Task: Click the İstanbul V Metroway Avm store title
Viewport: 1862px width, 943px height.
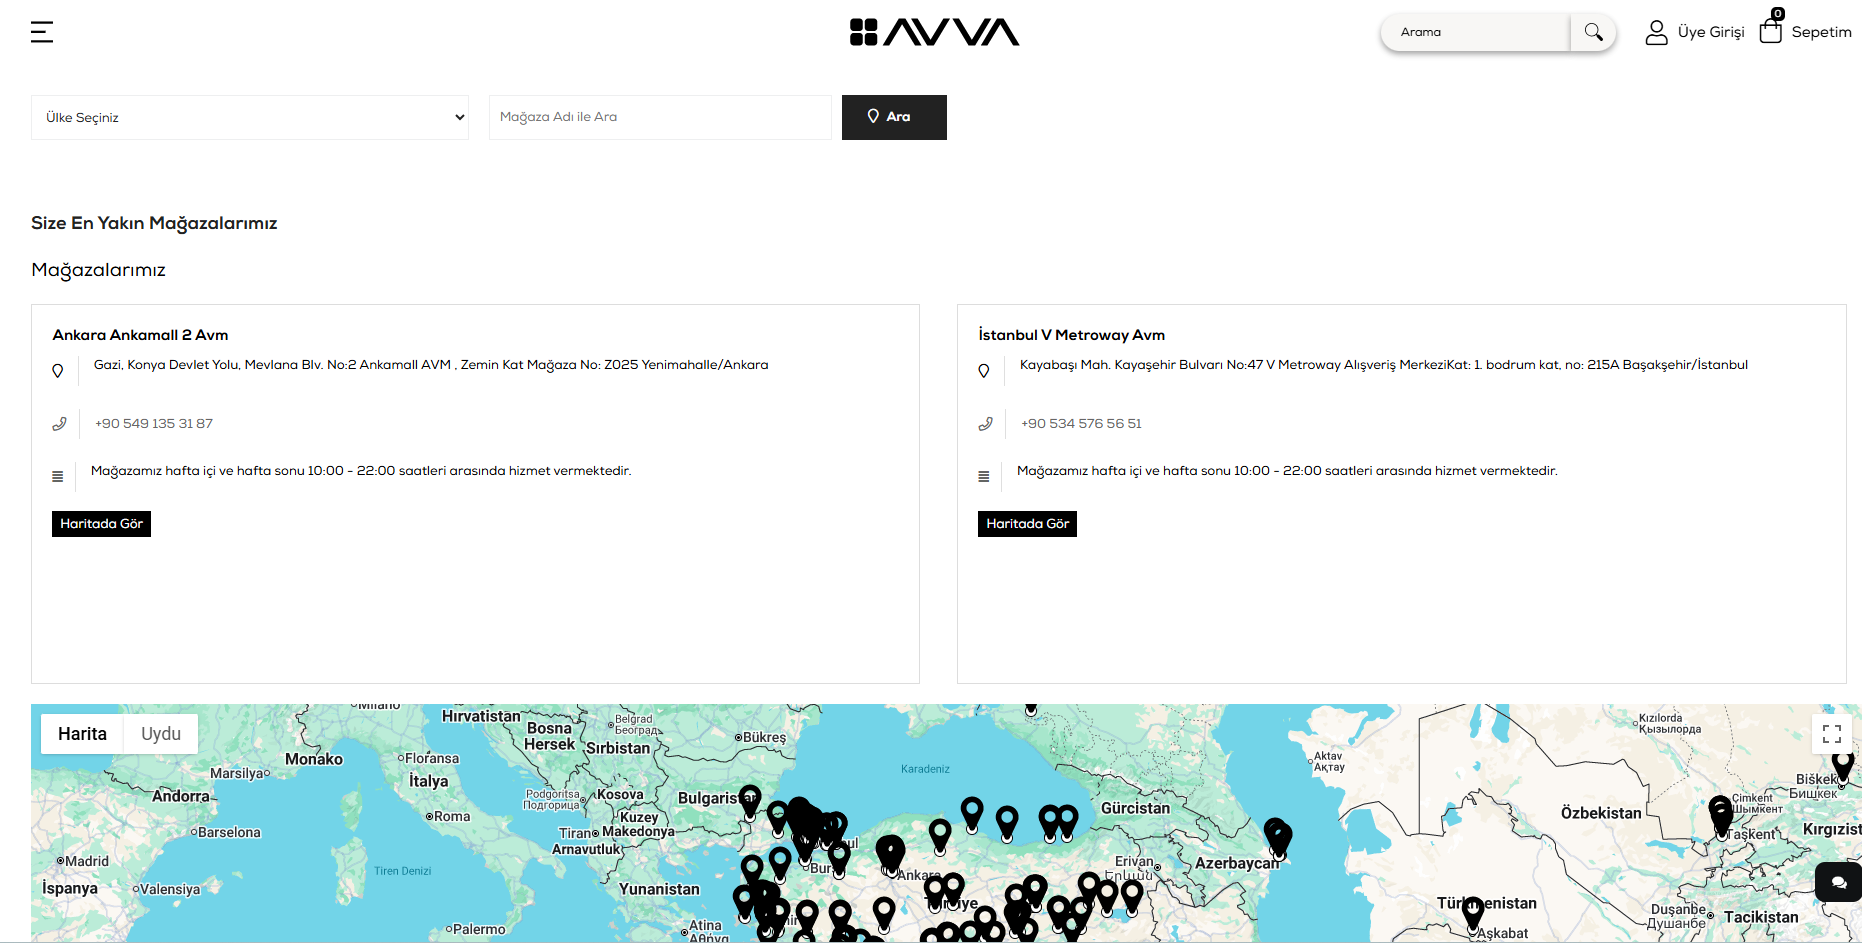Action: click(x=1071, y=335)
